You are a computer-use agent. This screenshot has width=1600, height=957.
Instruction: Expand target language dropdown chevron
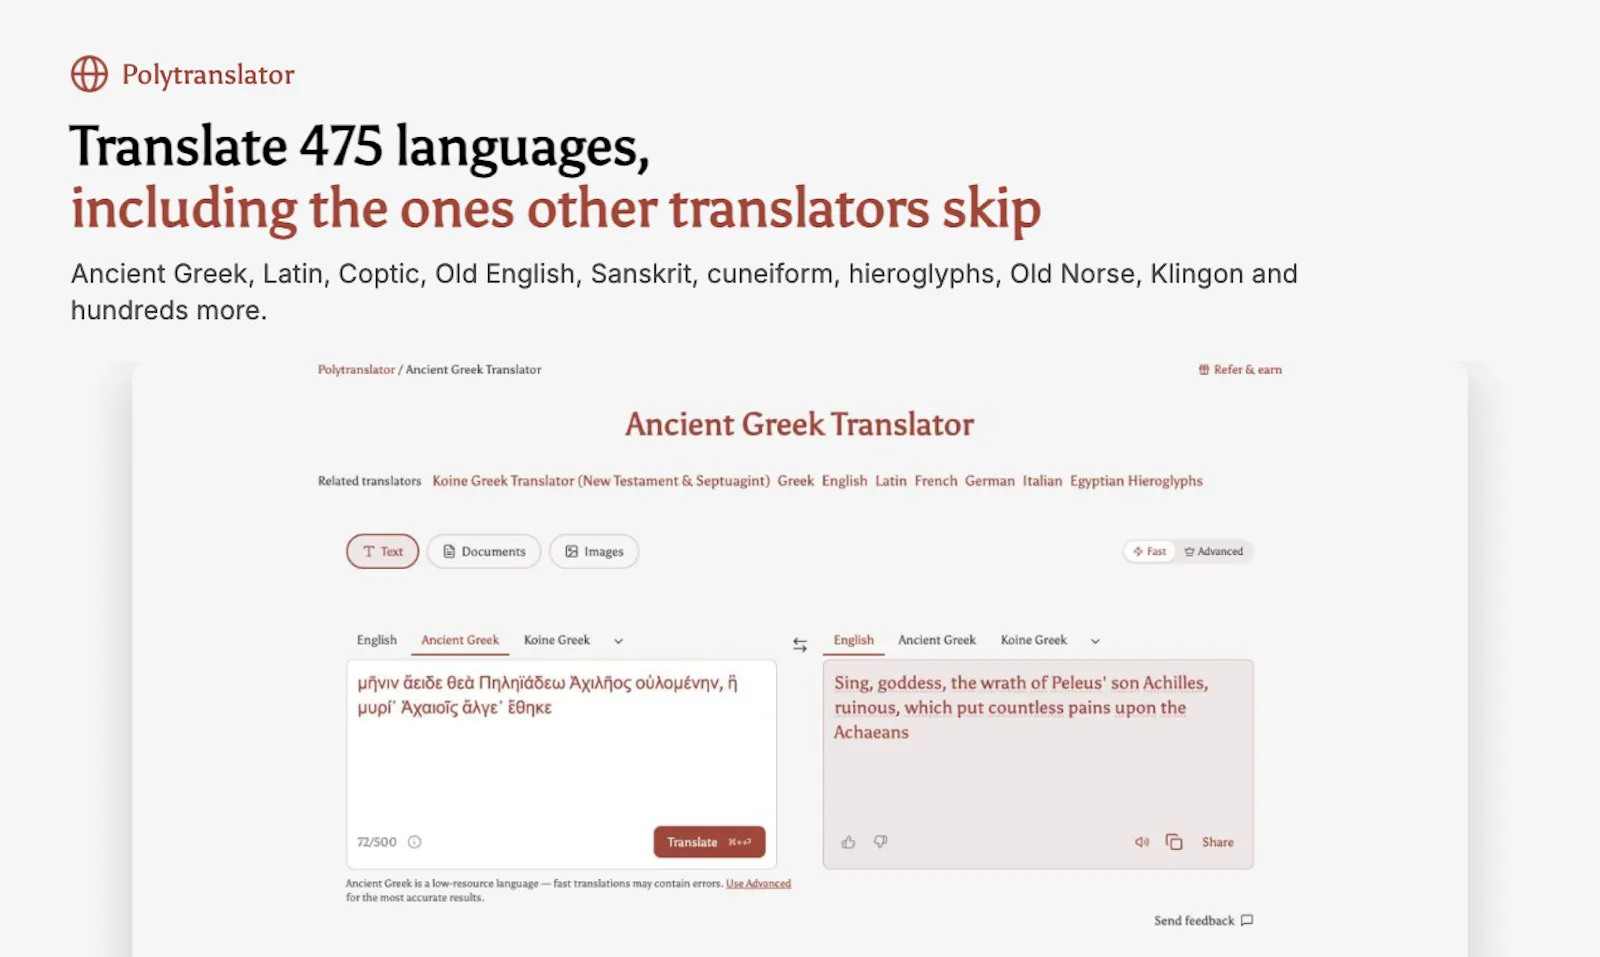[x=1095, y=641]
